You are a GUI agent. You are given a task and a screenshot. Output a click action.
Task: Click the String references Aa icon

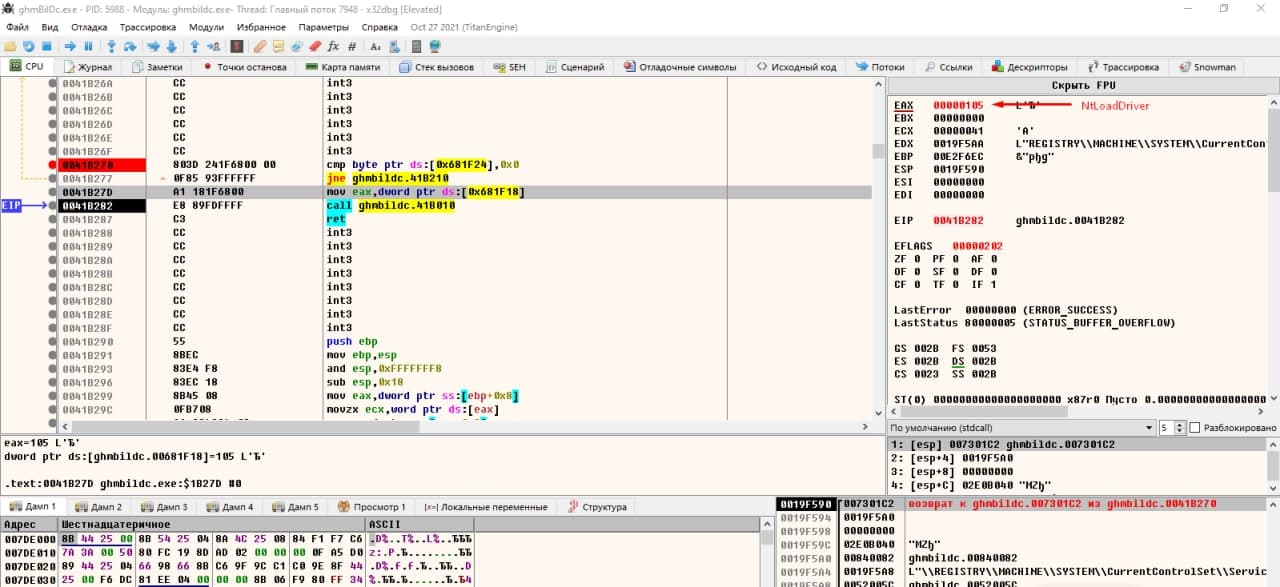click(x=375, y=46)
